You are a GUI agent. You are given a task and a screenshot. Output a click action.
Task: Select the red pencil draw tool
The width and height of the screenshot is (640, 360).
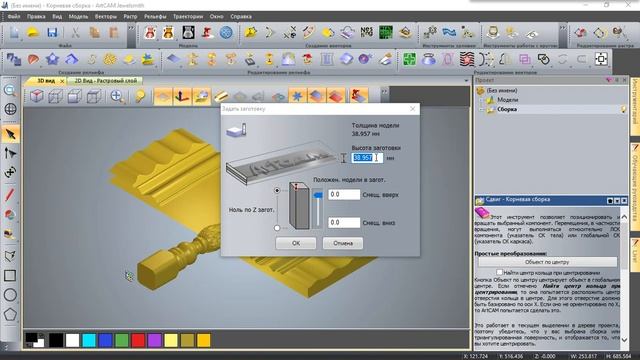pyautogui.click(x=10, y=195)
